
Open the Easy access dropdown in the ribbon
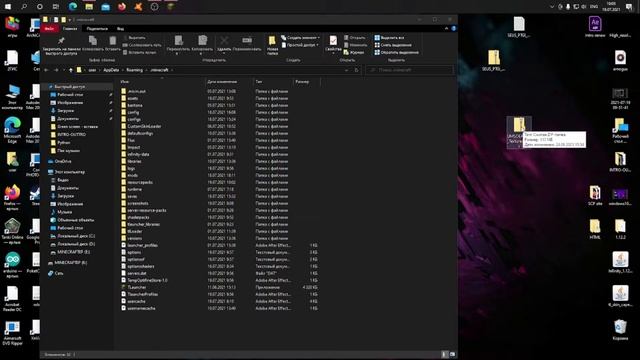pos(300,45)
